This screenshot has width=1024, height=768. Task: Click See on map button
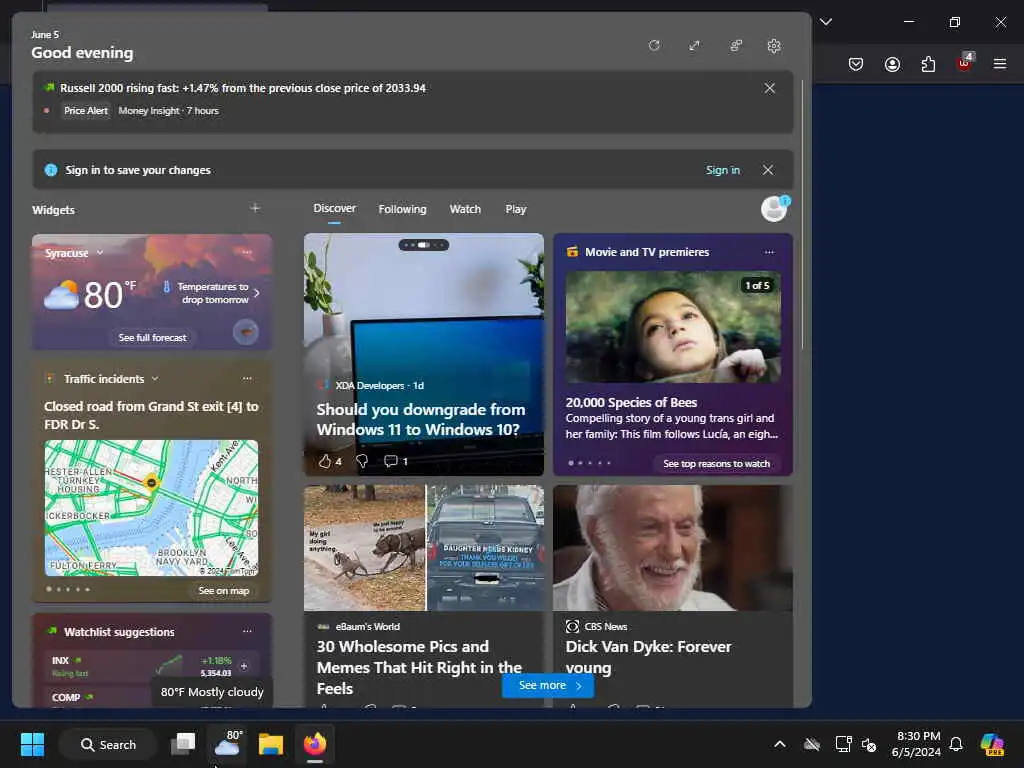(x=224, y=590)
